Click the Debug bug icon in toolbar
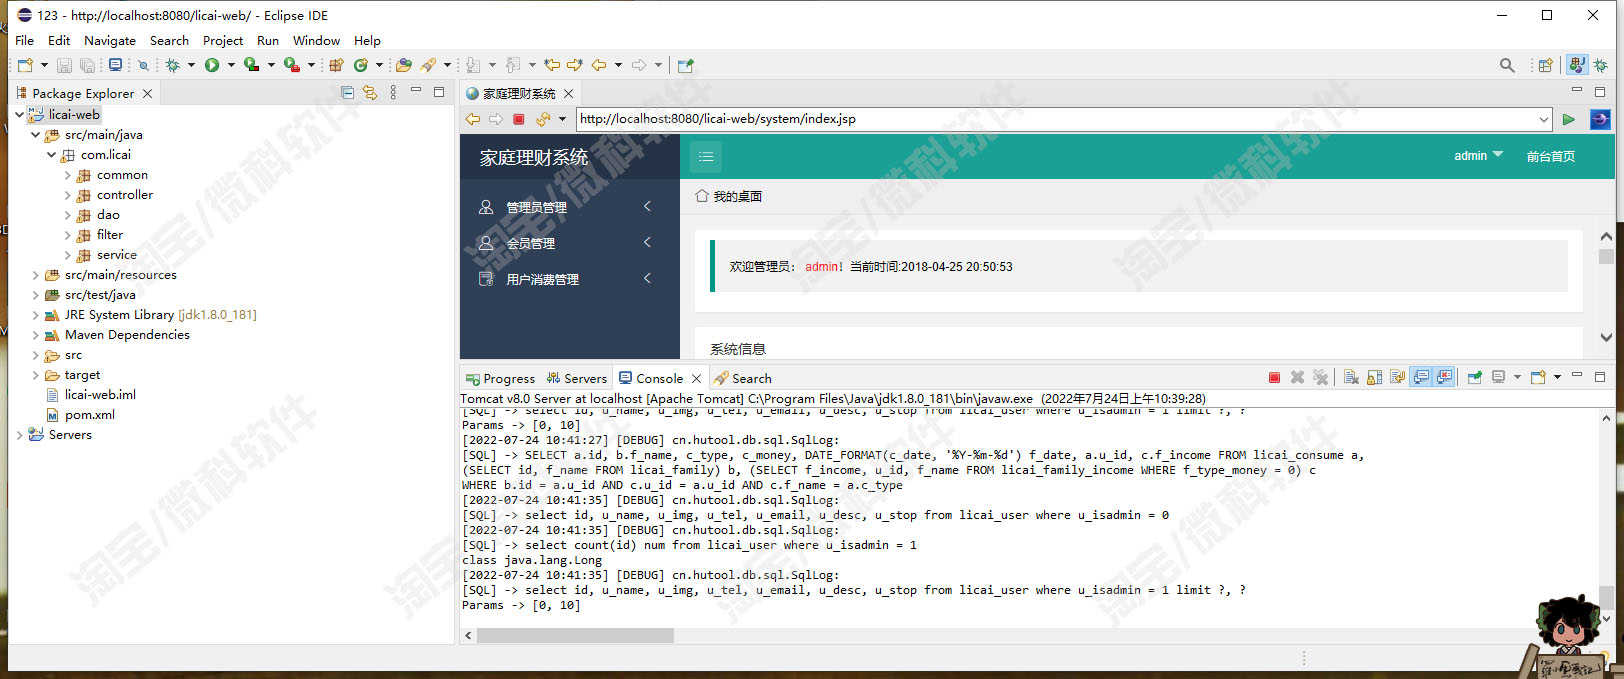Screen dimensions: 1624x679 [x=172, y=65]
